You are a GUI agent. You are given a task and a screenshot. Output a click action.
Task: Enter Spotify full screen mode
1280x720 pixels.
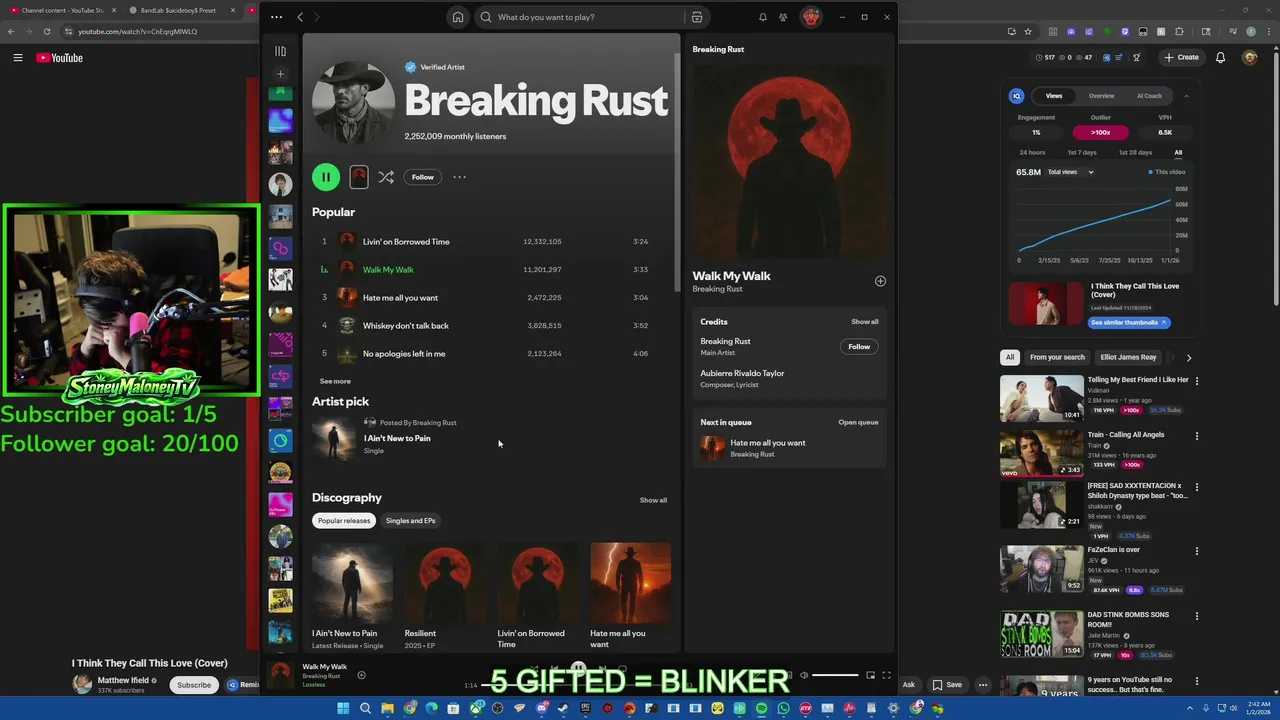point(886,675)
